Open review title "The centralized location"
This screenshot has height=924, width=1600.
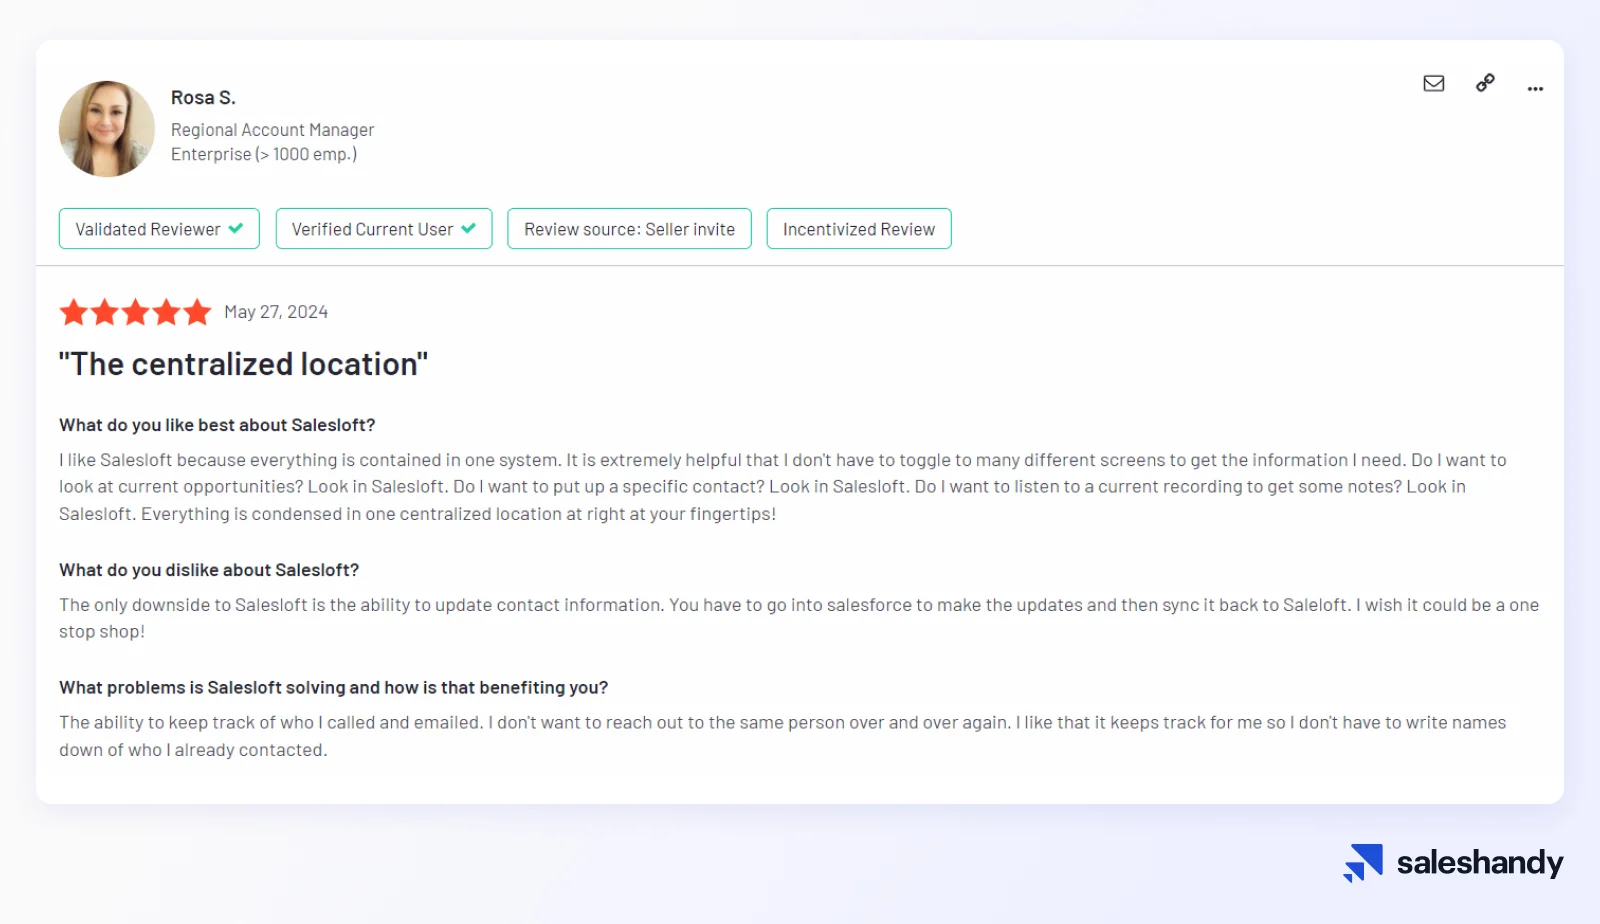(x=243, y=364)
